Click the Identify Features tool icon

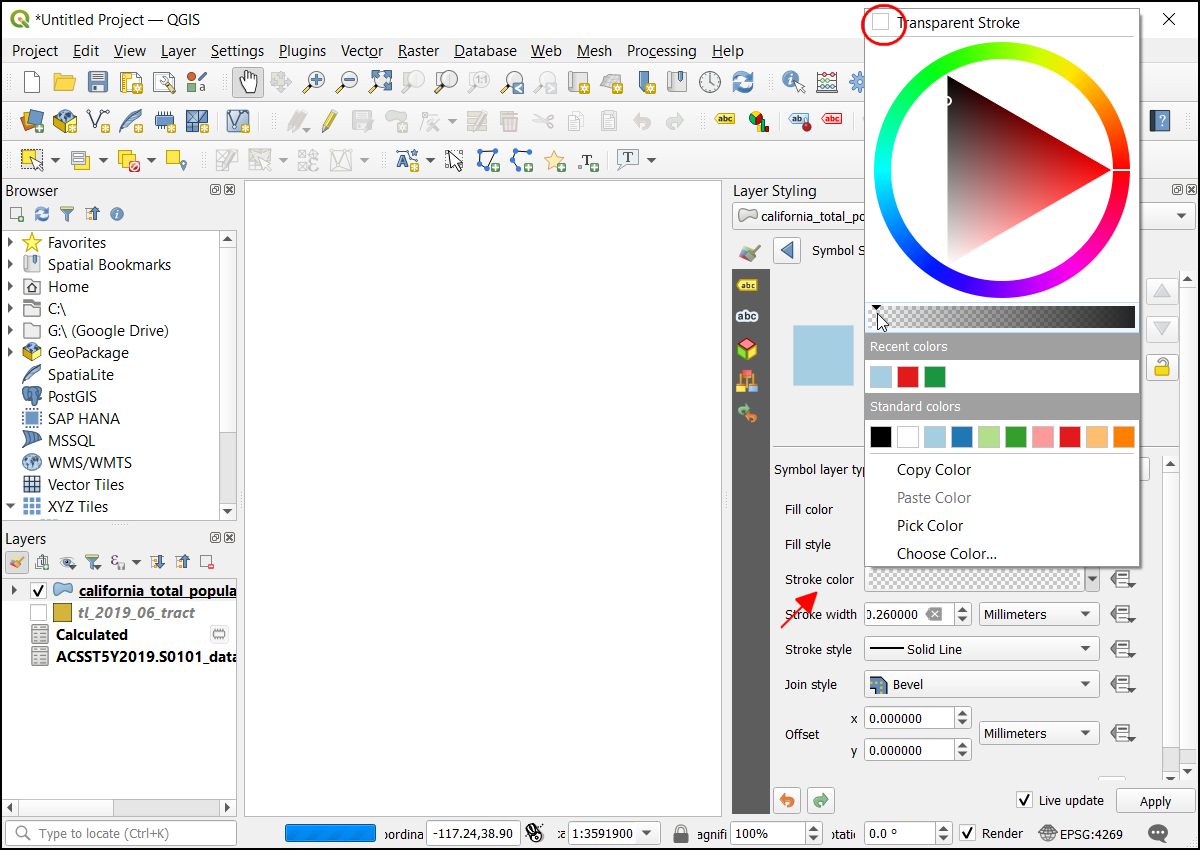click(x=794, y=82)
